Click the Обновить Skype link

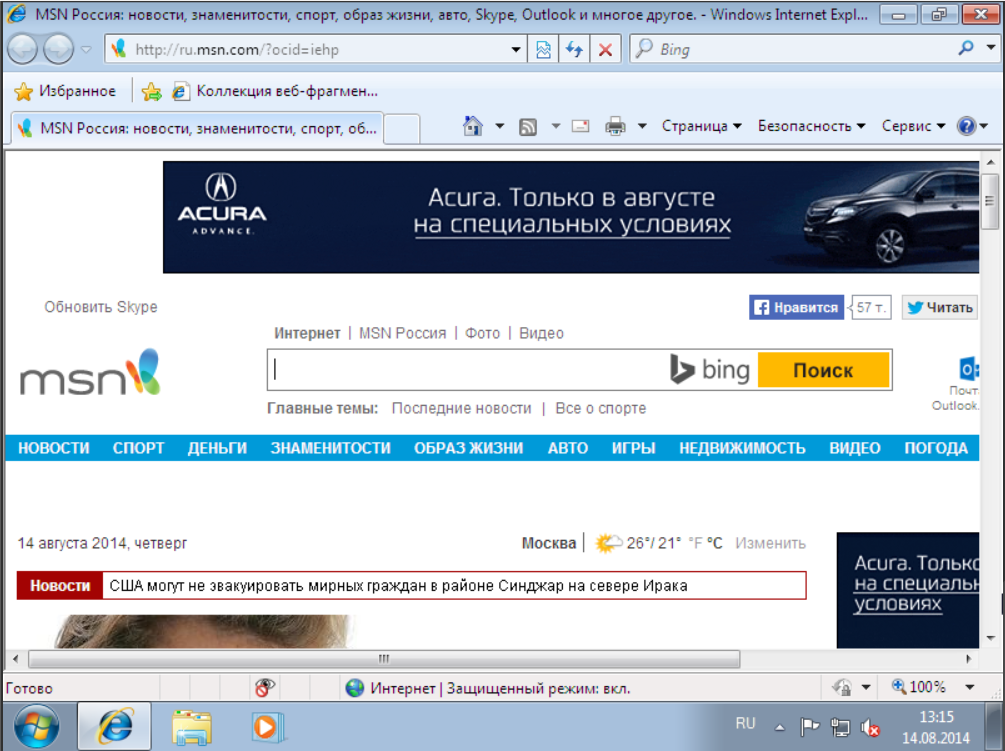pos(101,307)
